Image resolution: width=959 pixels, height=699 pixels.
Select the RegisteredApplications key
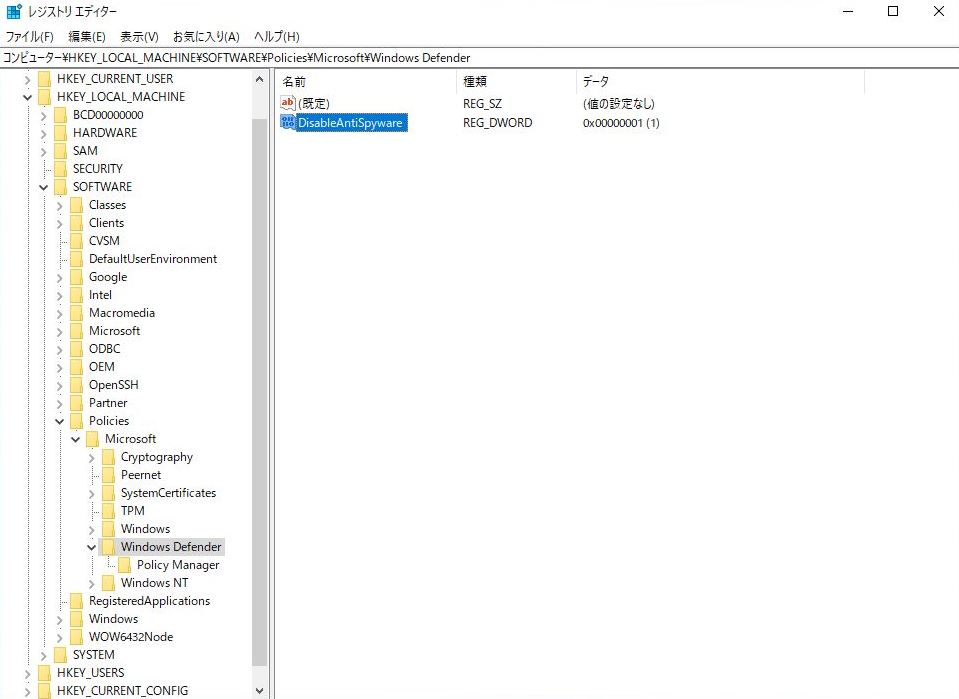pos(149,601)
